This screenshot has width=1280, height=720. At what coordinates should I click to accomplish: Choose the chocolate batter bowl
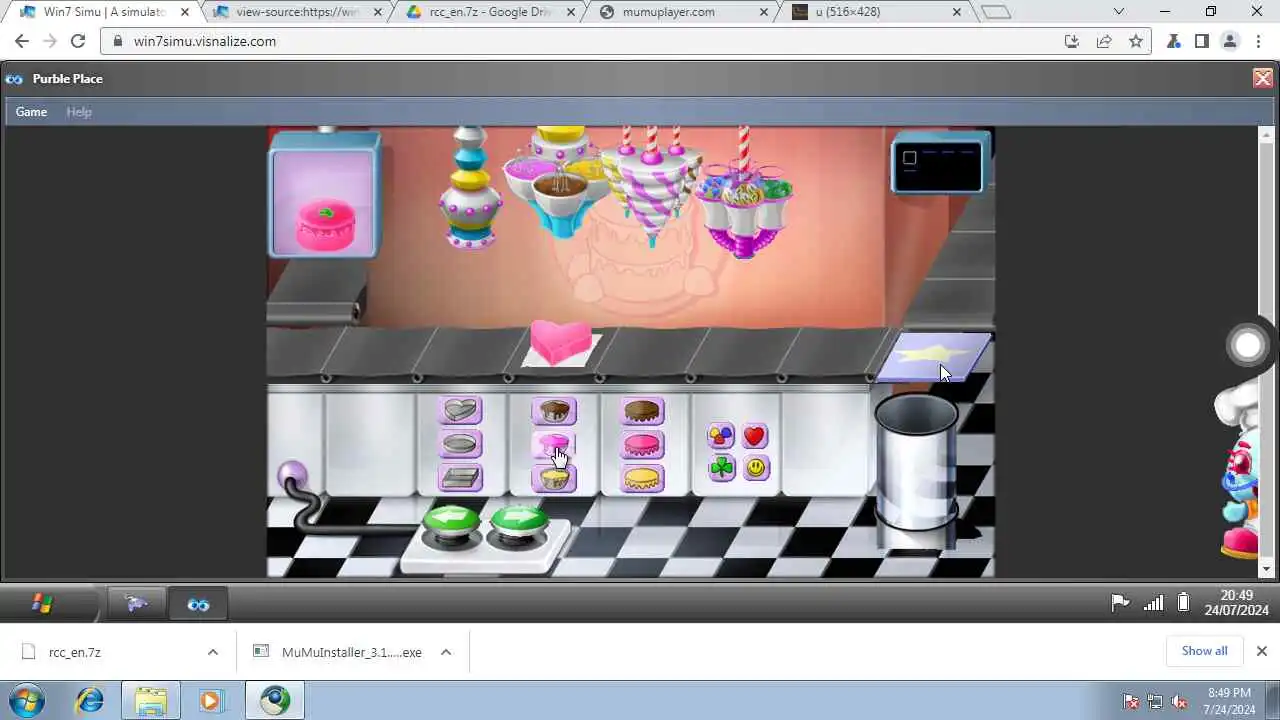554,410
